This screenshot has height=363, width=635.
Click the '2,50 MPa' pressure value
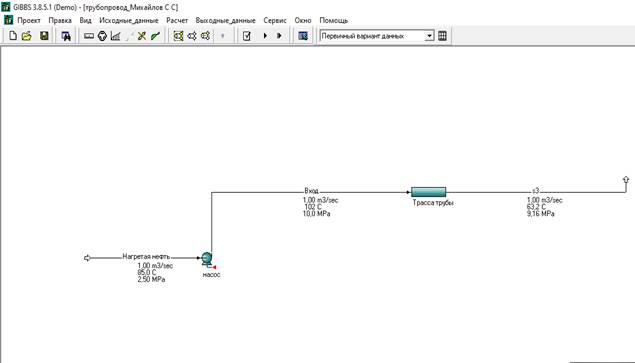[151, 280]
